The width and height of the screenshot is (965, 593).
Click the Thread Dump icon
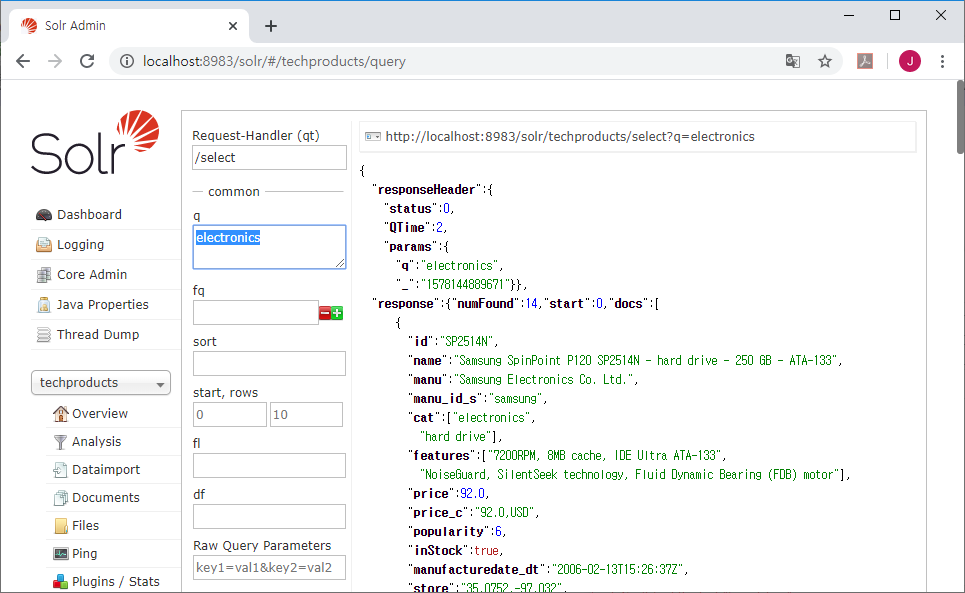point(44,335)
